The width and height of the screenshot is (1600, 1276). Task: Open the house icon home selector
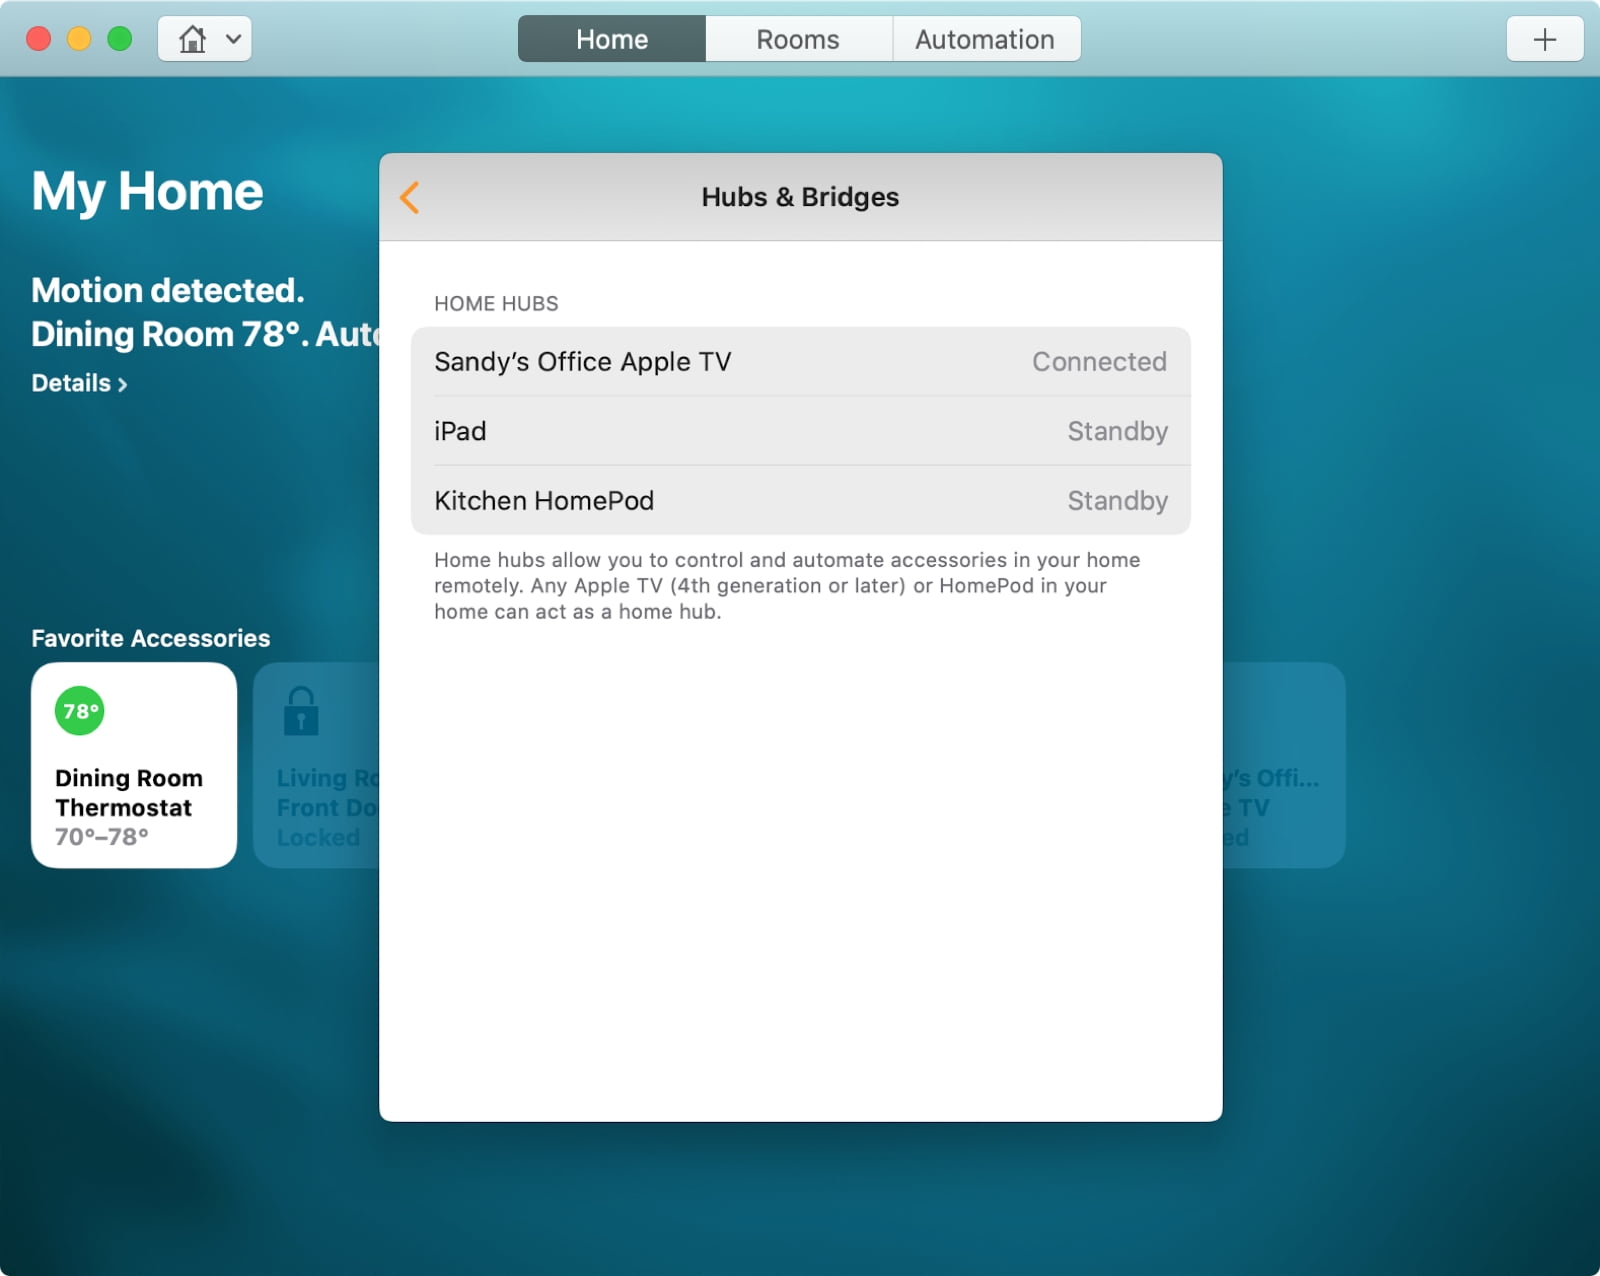[x=205, y=40]
